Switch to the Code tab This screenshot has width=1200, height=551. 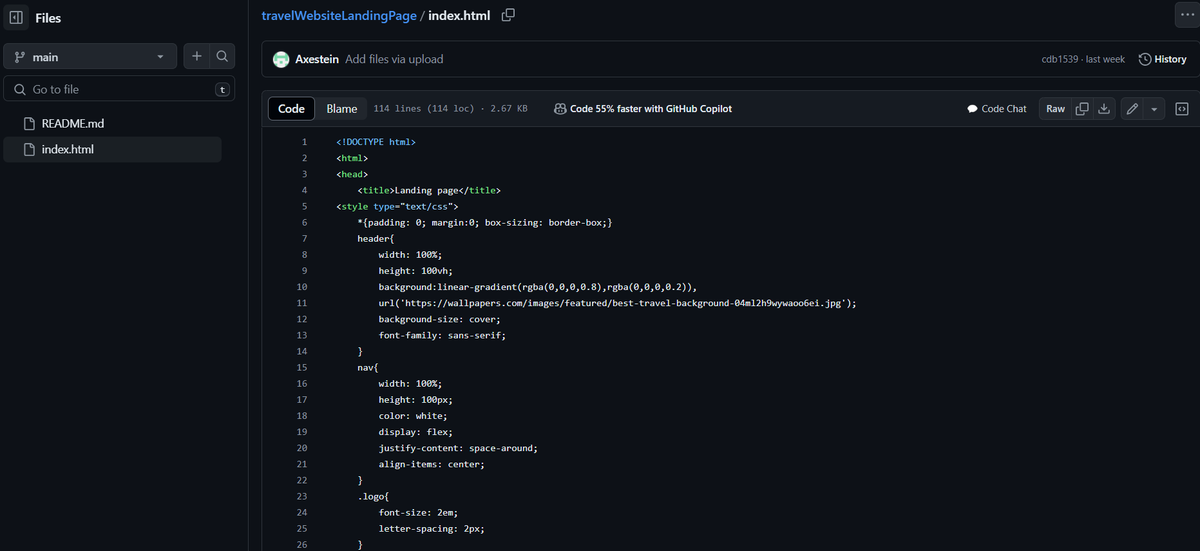(291, 108)
